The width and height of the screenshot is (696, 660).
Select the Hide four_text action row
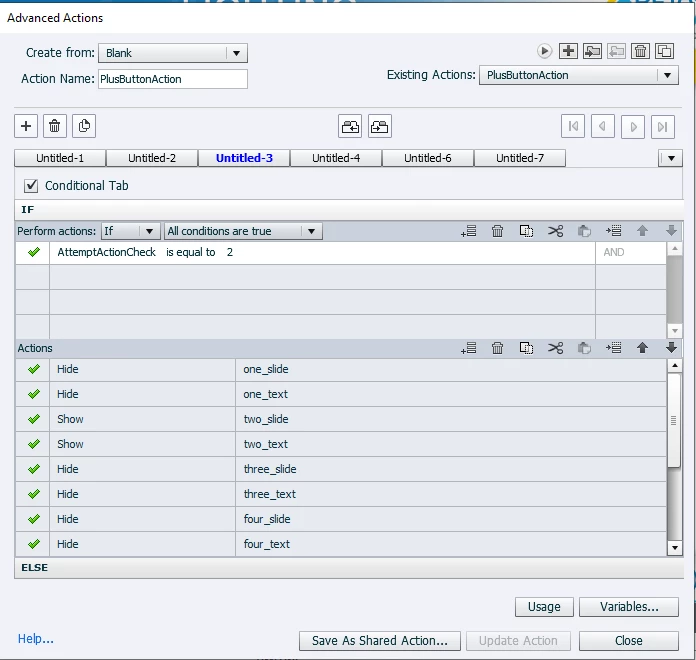pos(341,544)
